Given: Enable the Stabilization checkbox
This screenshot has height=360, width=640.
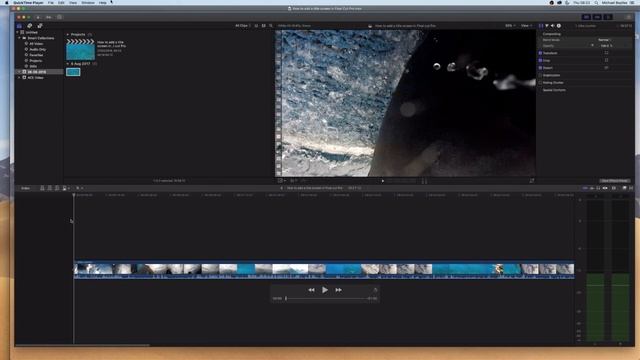Looking at the screenshot, I should pos(540,75).
